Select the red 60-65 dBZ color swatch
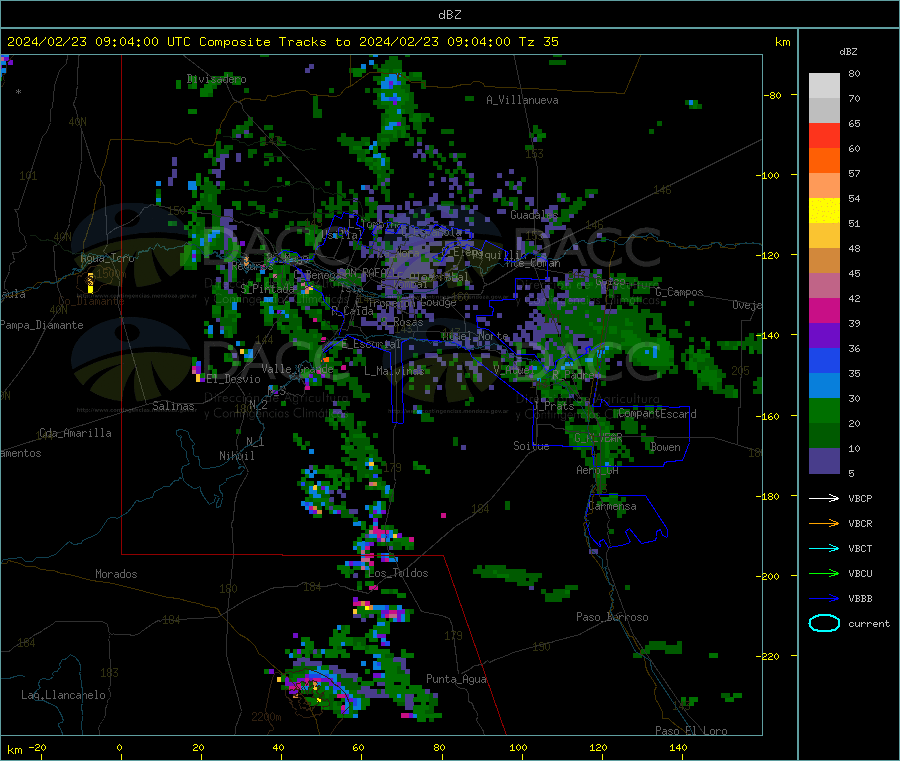This screenshot has width=900, height=761. pos(824,135)
